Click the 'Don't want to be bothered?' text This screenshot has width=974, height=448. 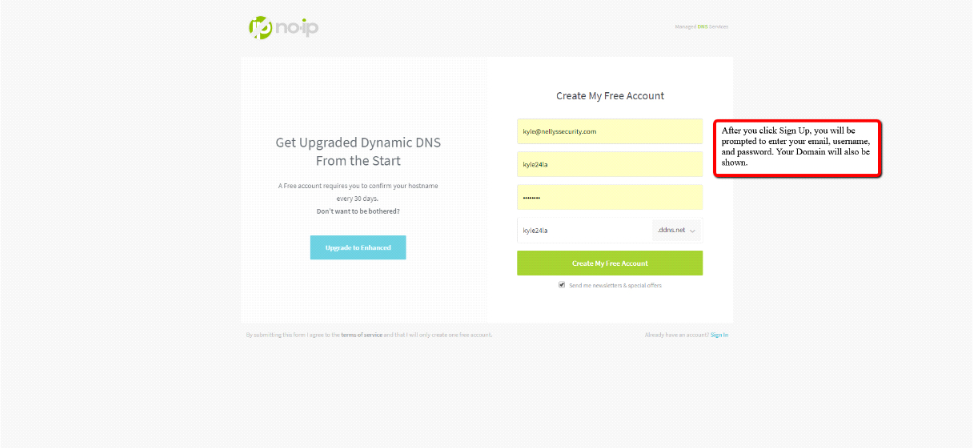point(358,212)
